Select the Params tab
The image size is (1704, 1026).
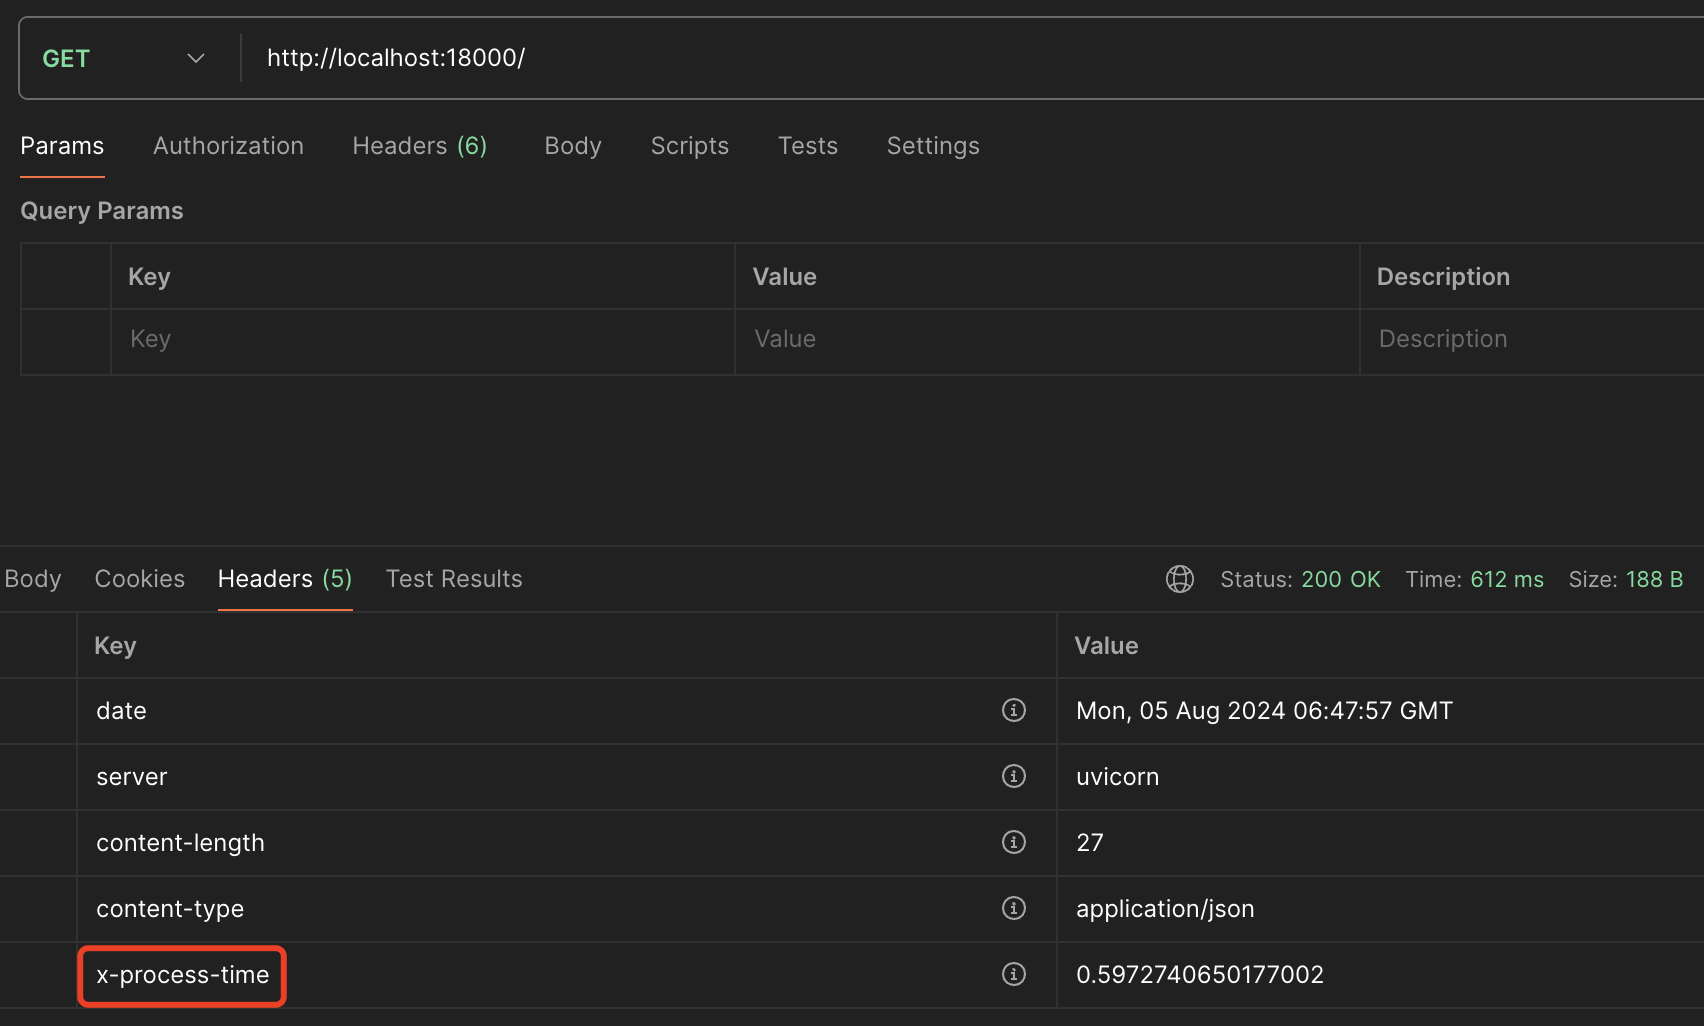62,146
